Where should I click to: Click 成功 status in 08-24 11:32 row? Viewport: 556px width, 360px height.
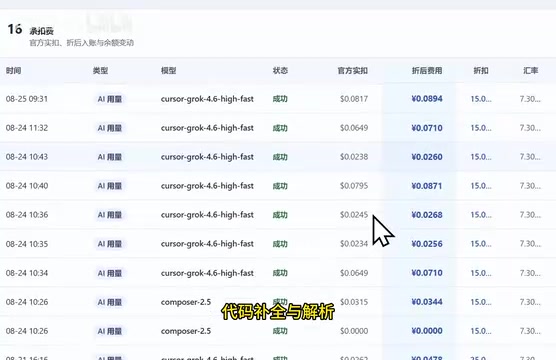click(280, 128)
